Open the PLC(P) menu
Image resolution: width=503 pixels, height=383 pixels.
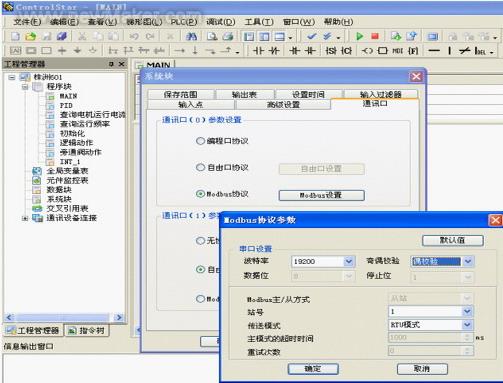pyautogui.click(x=184, y=22)
